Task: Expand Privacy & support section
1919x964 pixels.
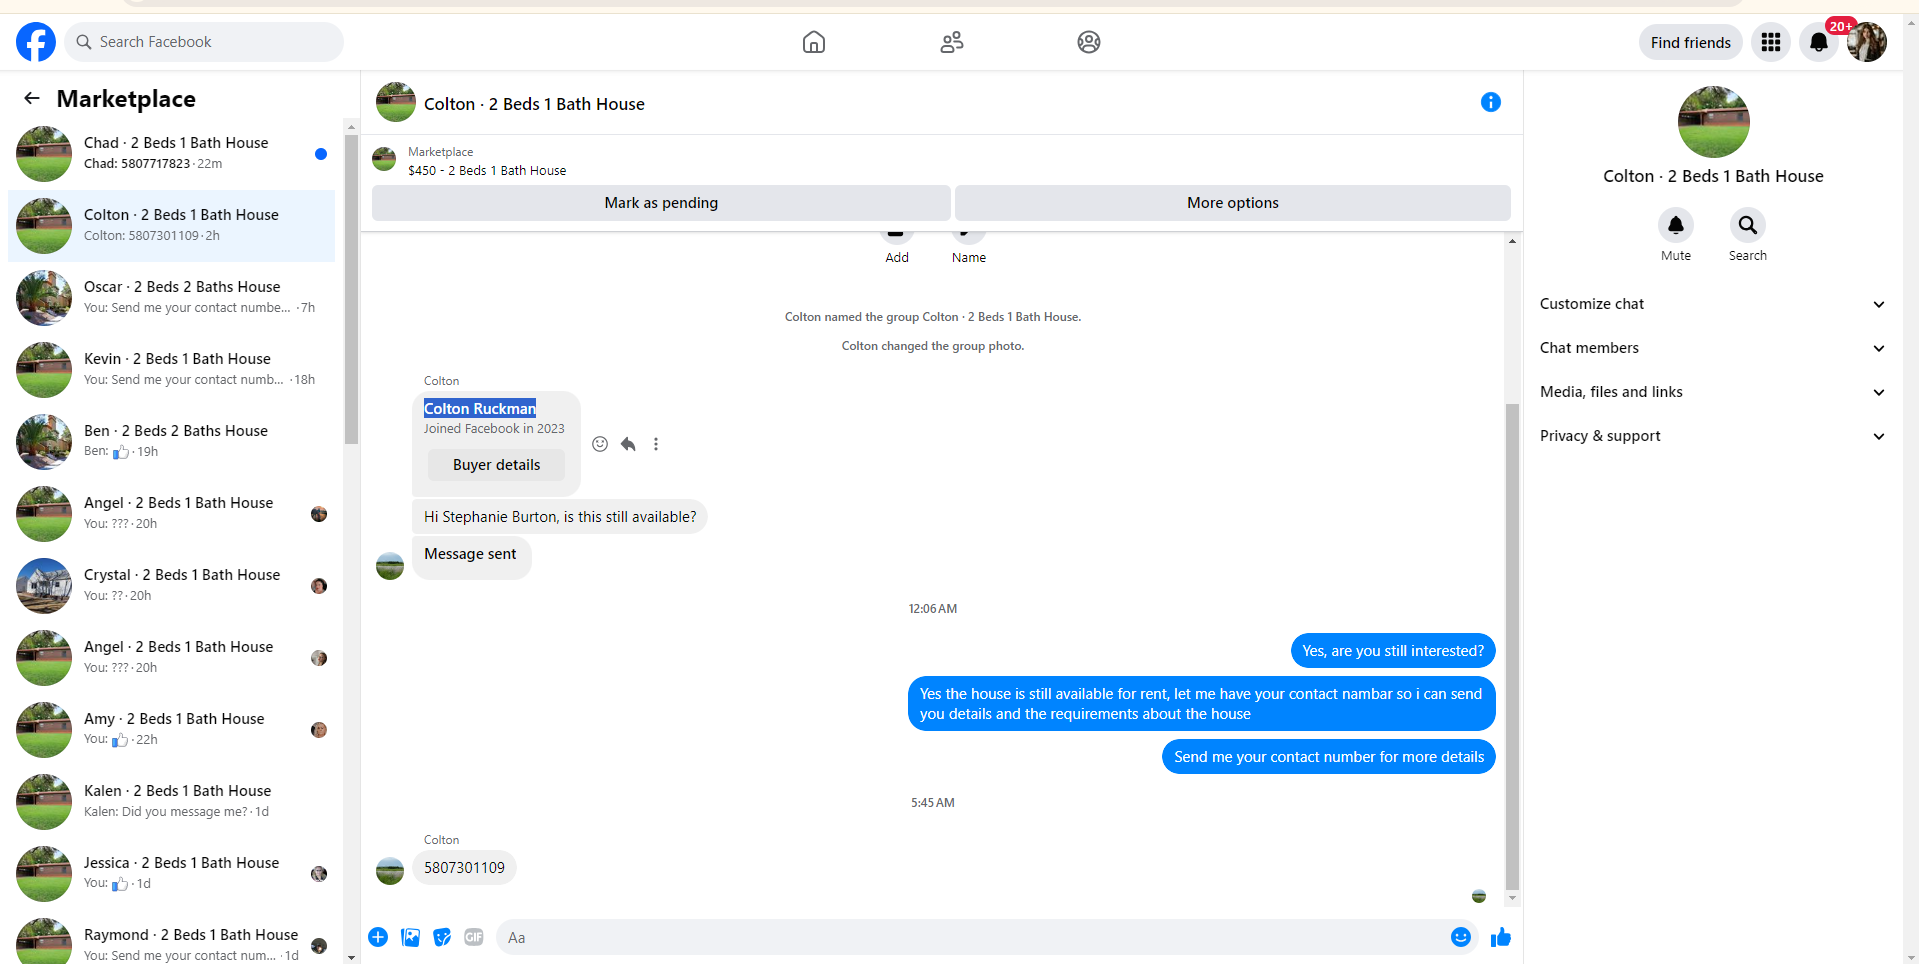Action: coord(1713,436)
